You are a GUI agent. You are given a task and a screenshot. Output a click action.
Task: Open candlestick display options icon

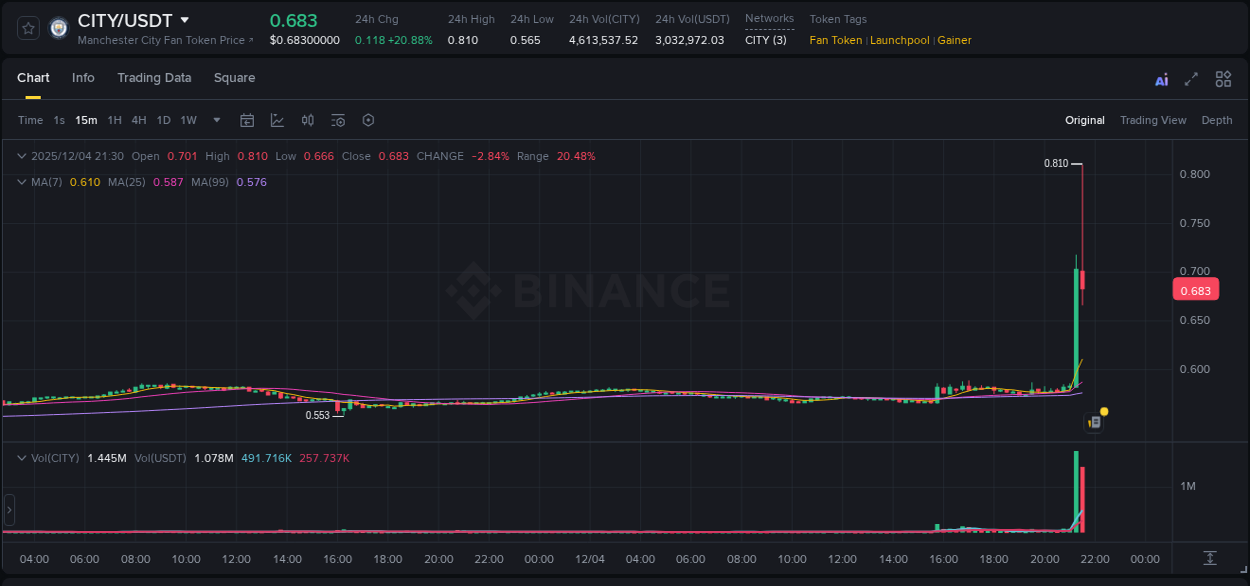click(x=307, y=120)
